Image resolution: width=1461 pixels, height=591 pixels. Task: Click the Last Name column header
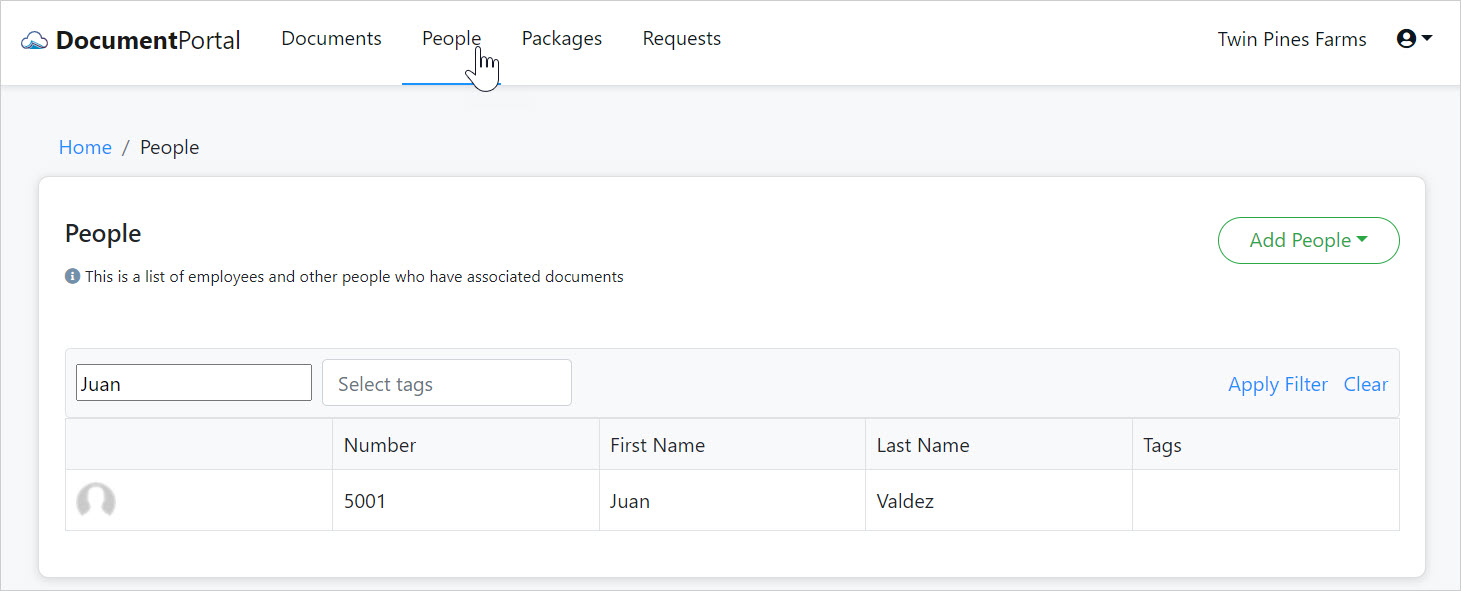[922, 446]
